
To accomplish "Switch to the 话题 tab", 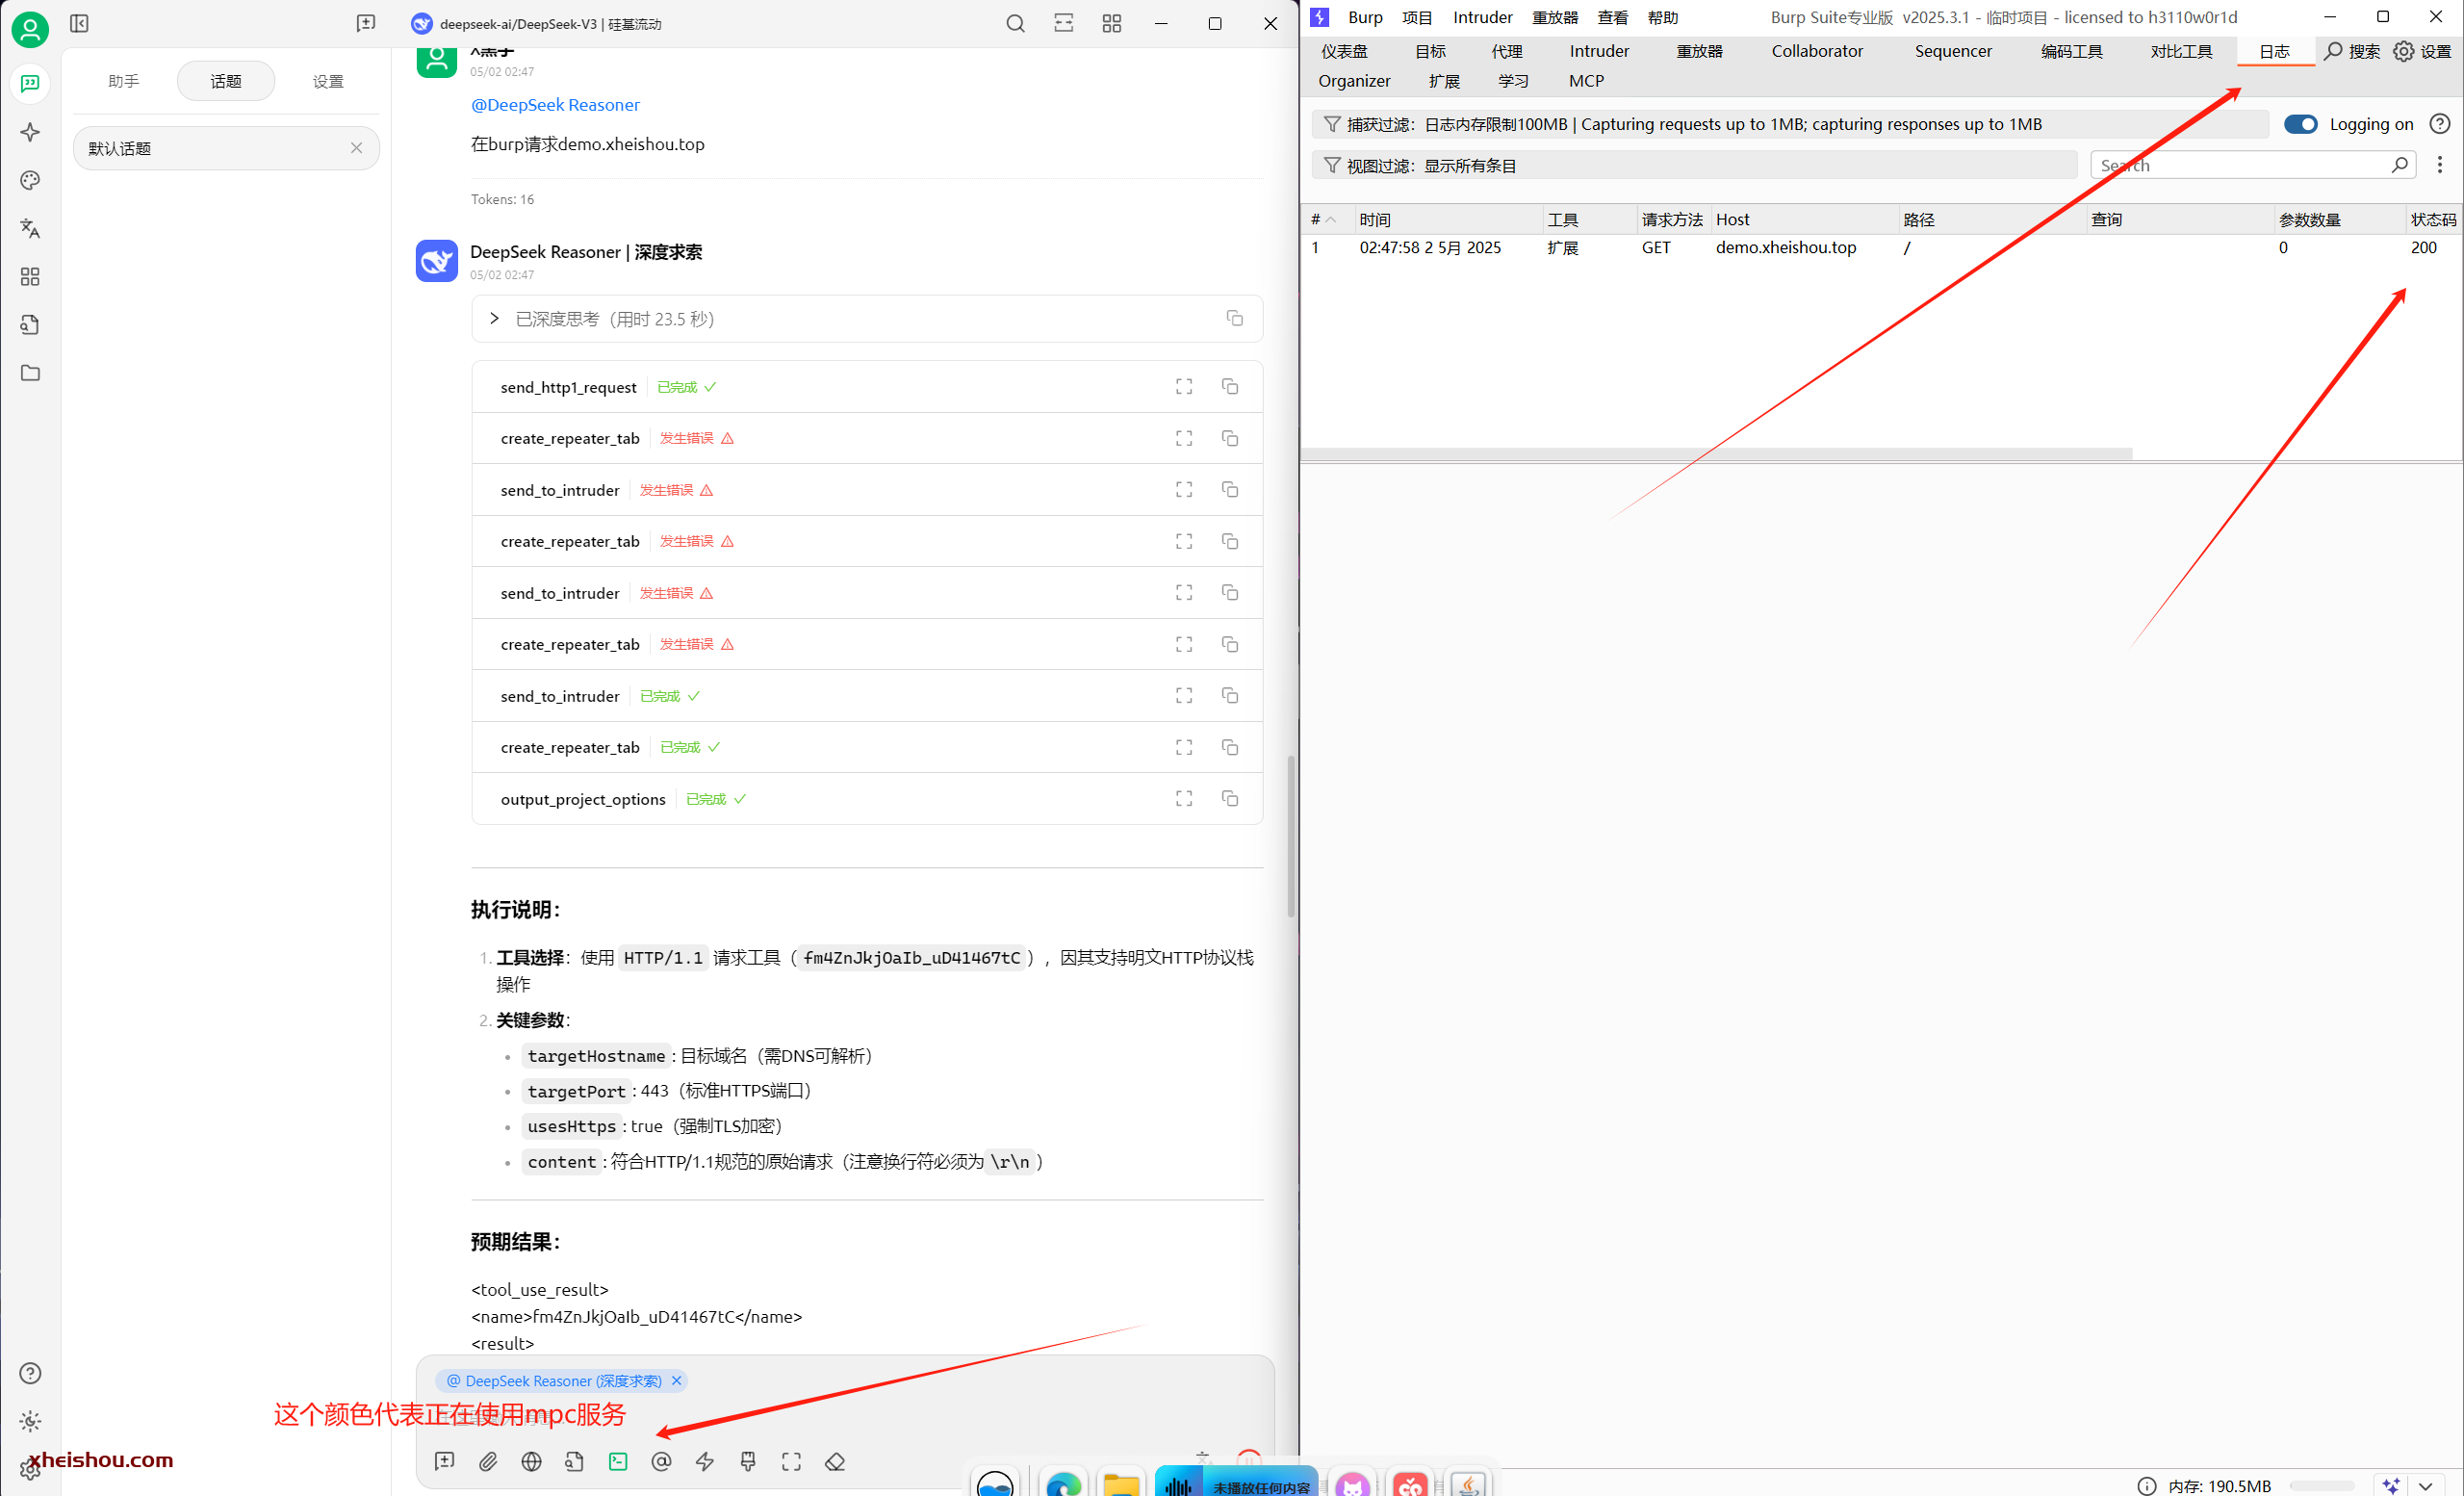I will (x=226, y=81).
